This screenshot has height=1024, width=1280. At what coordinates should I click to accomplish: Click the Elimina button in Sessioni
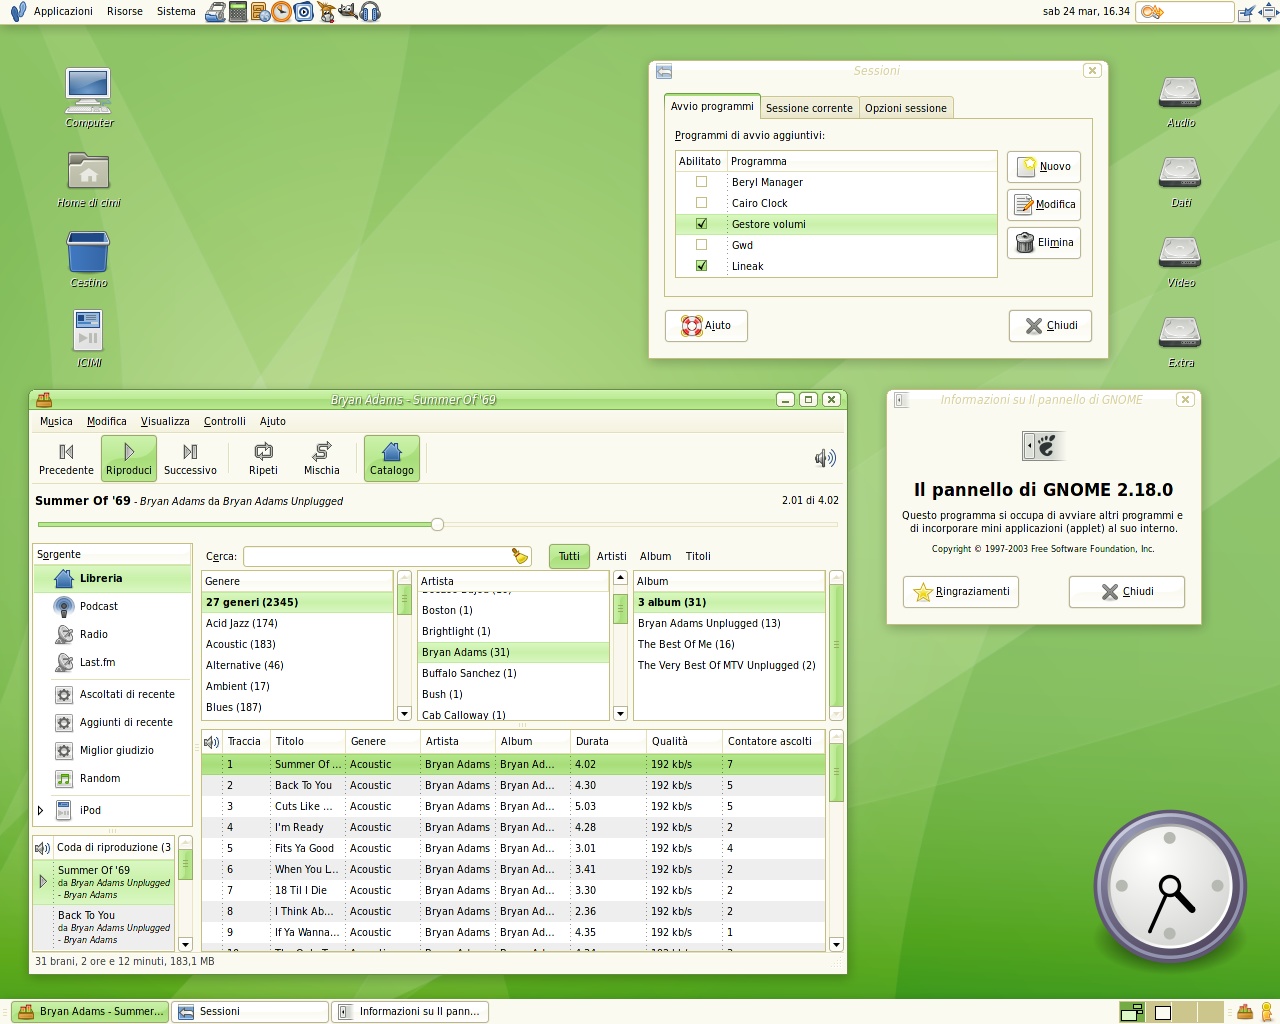[x=1044, y=243]
